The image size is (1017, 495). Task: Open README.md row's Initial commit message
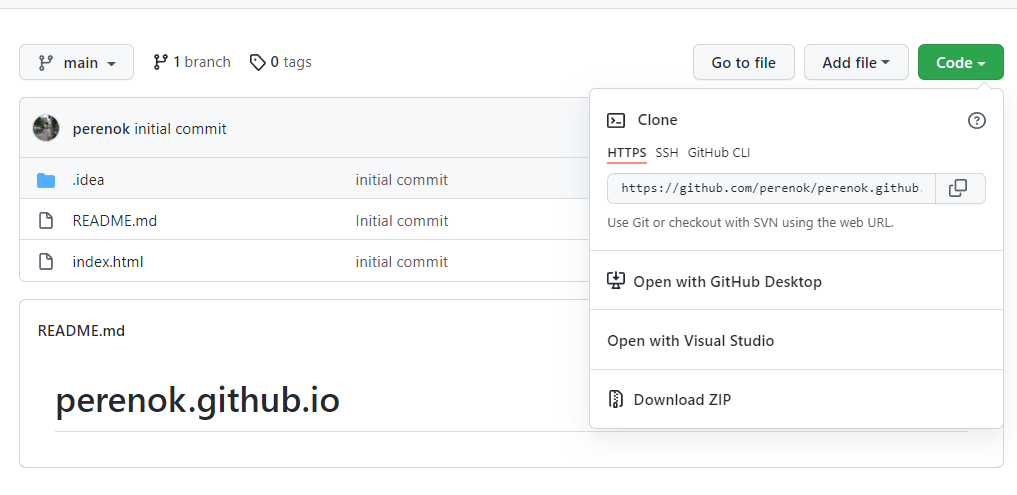coord(401,221)
